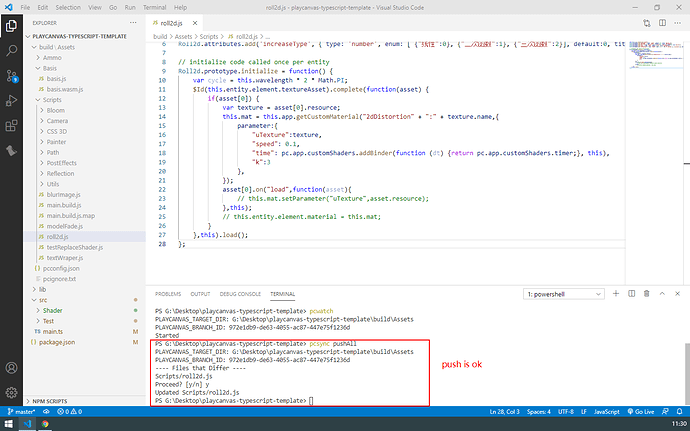Maximize the terminal panel with chevron up
The height and width of the screenshot is (431, 690).
point(662,294)
